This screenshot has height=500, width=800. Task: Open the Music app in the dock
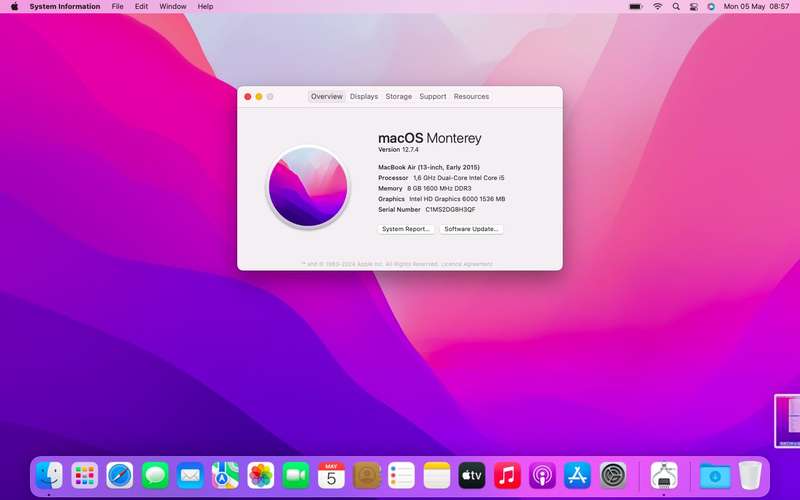coord(507,476)
